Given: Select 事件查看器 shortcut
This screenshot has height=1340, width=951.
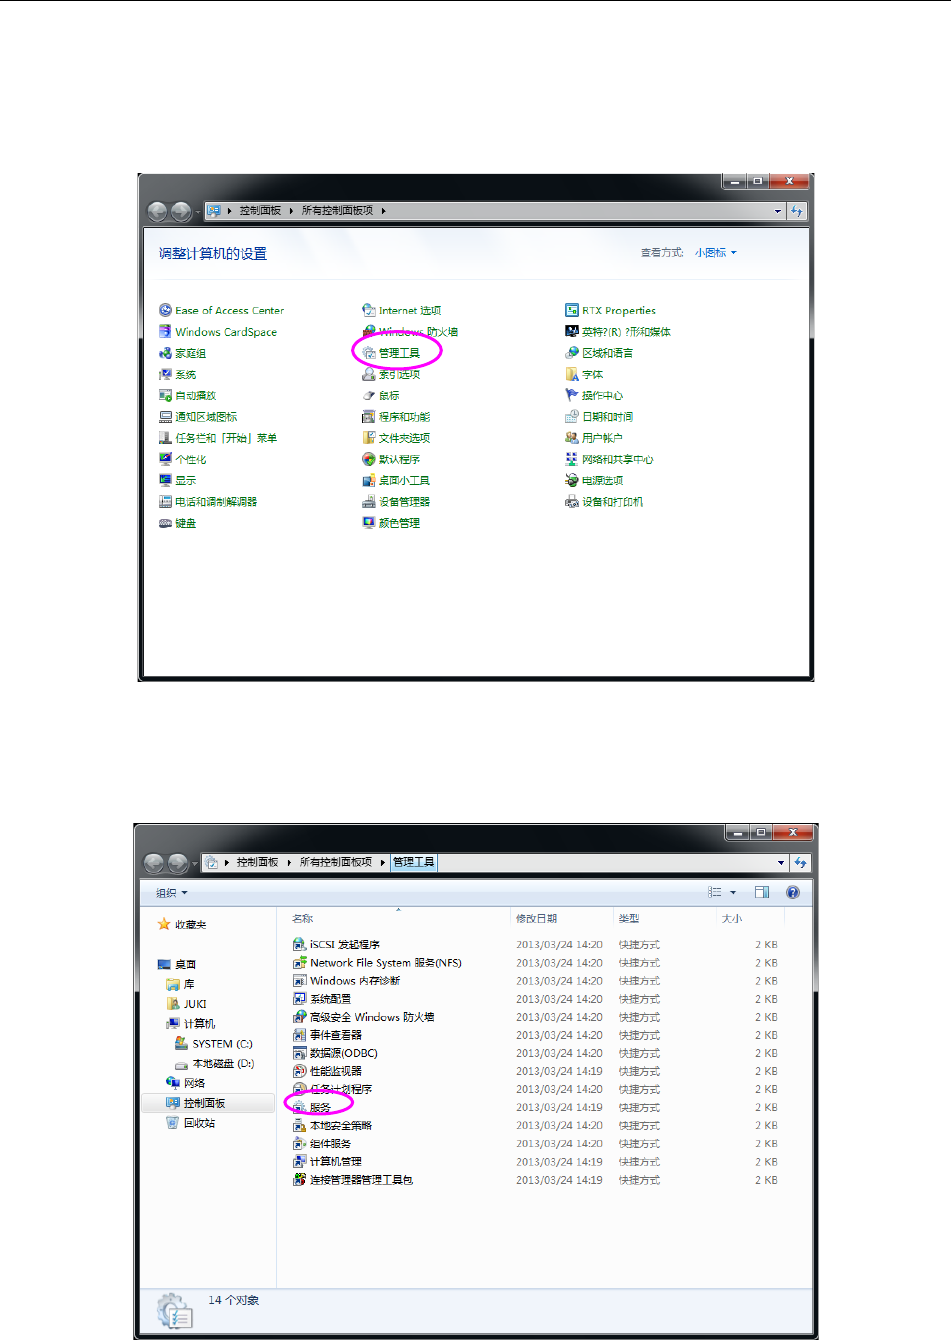Looking at the screenshot, I should point(327,1035).
